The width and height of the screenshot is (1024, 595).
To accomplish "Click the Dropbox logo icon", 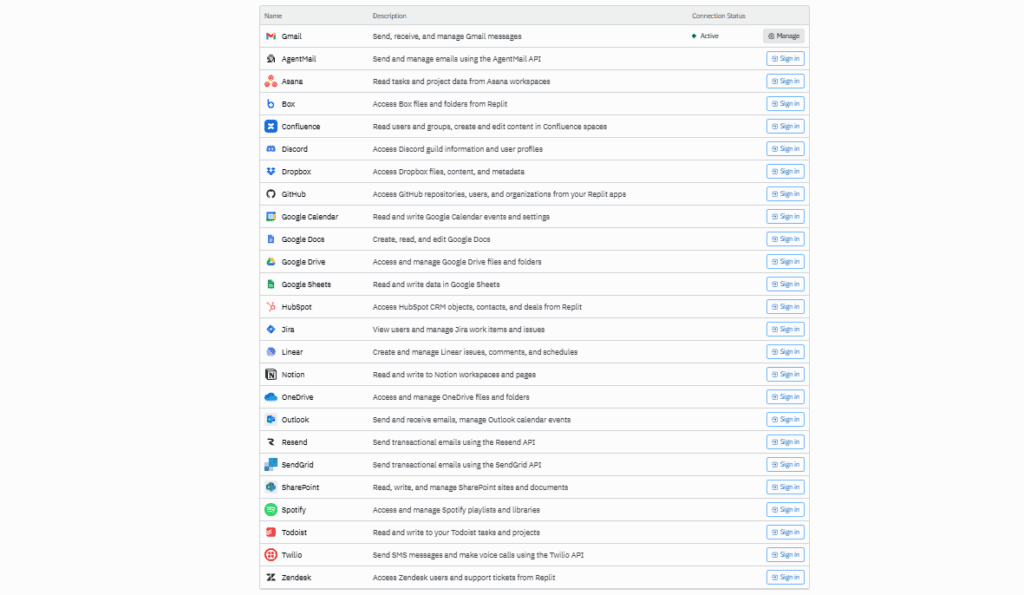I will coord(270,172).
